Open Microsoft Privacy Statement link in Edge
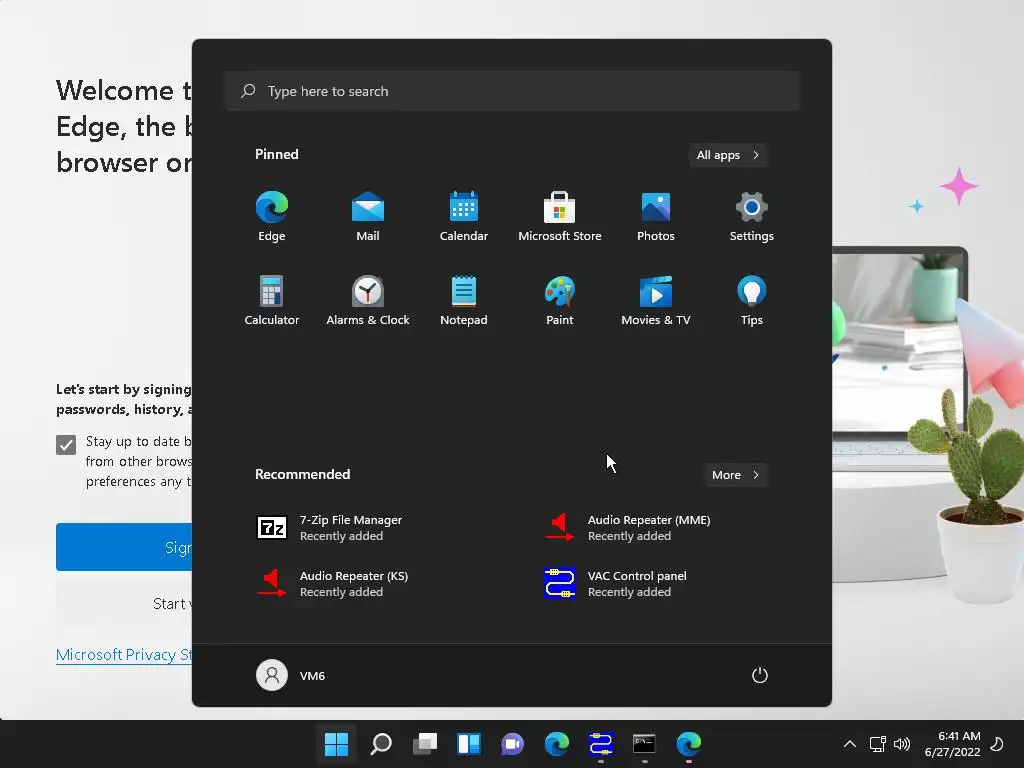 124,654
